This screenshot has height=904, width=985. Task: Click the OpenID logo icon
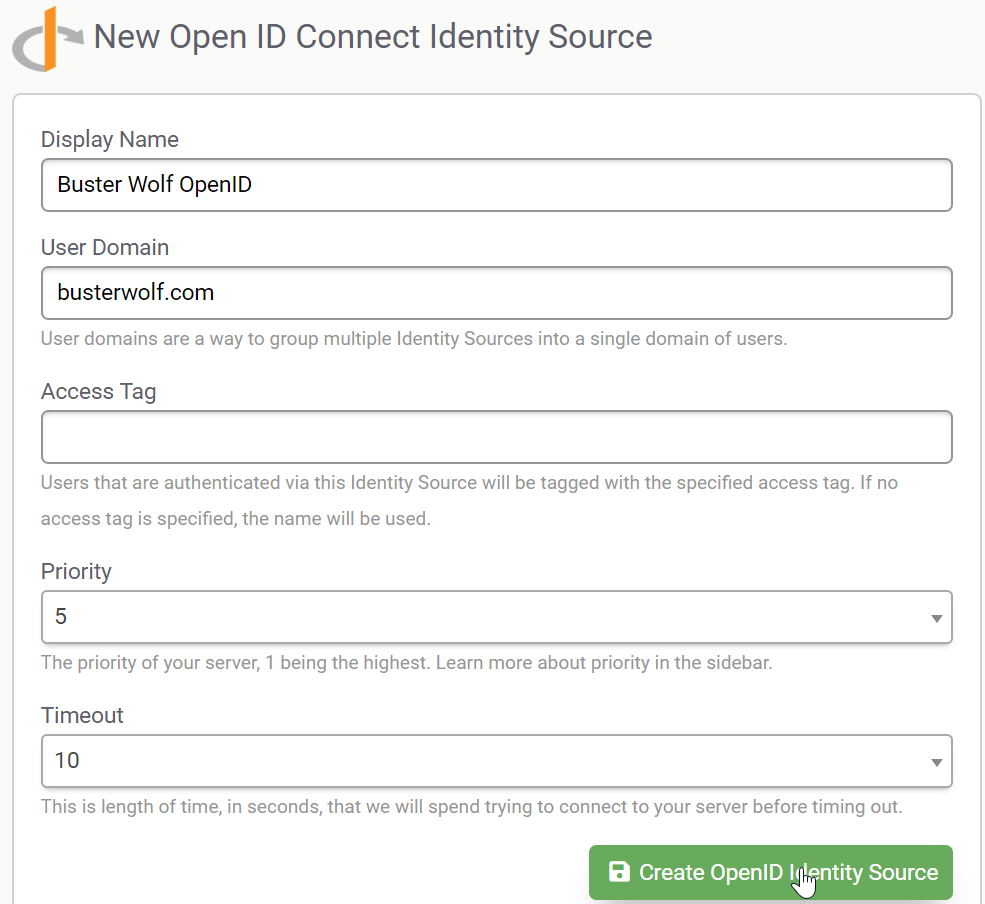pos(46,40)
